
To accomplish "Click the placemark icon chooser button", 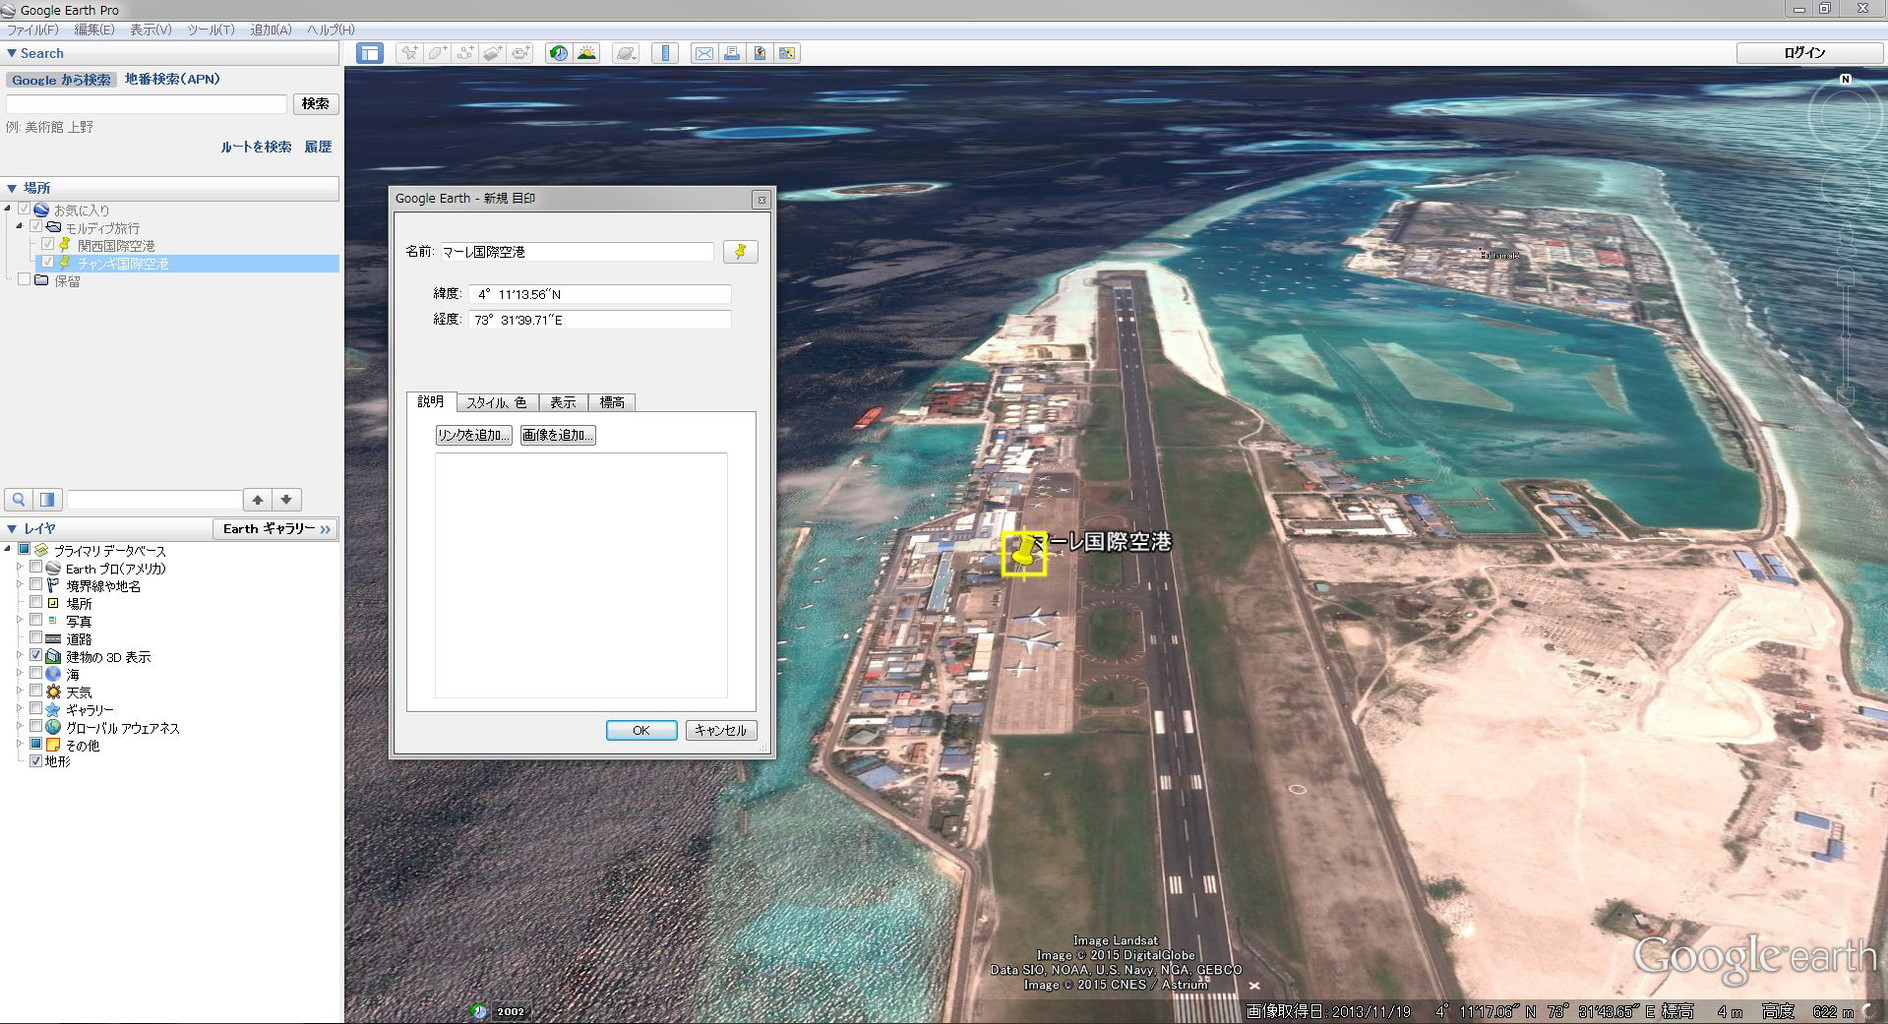I will tap(740, 252).
